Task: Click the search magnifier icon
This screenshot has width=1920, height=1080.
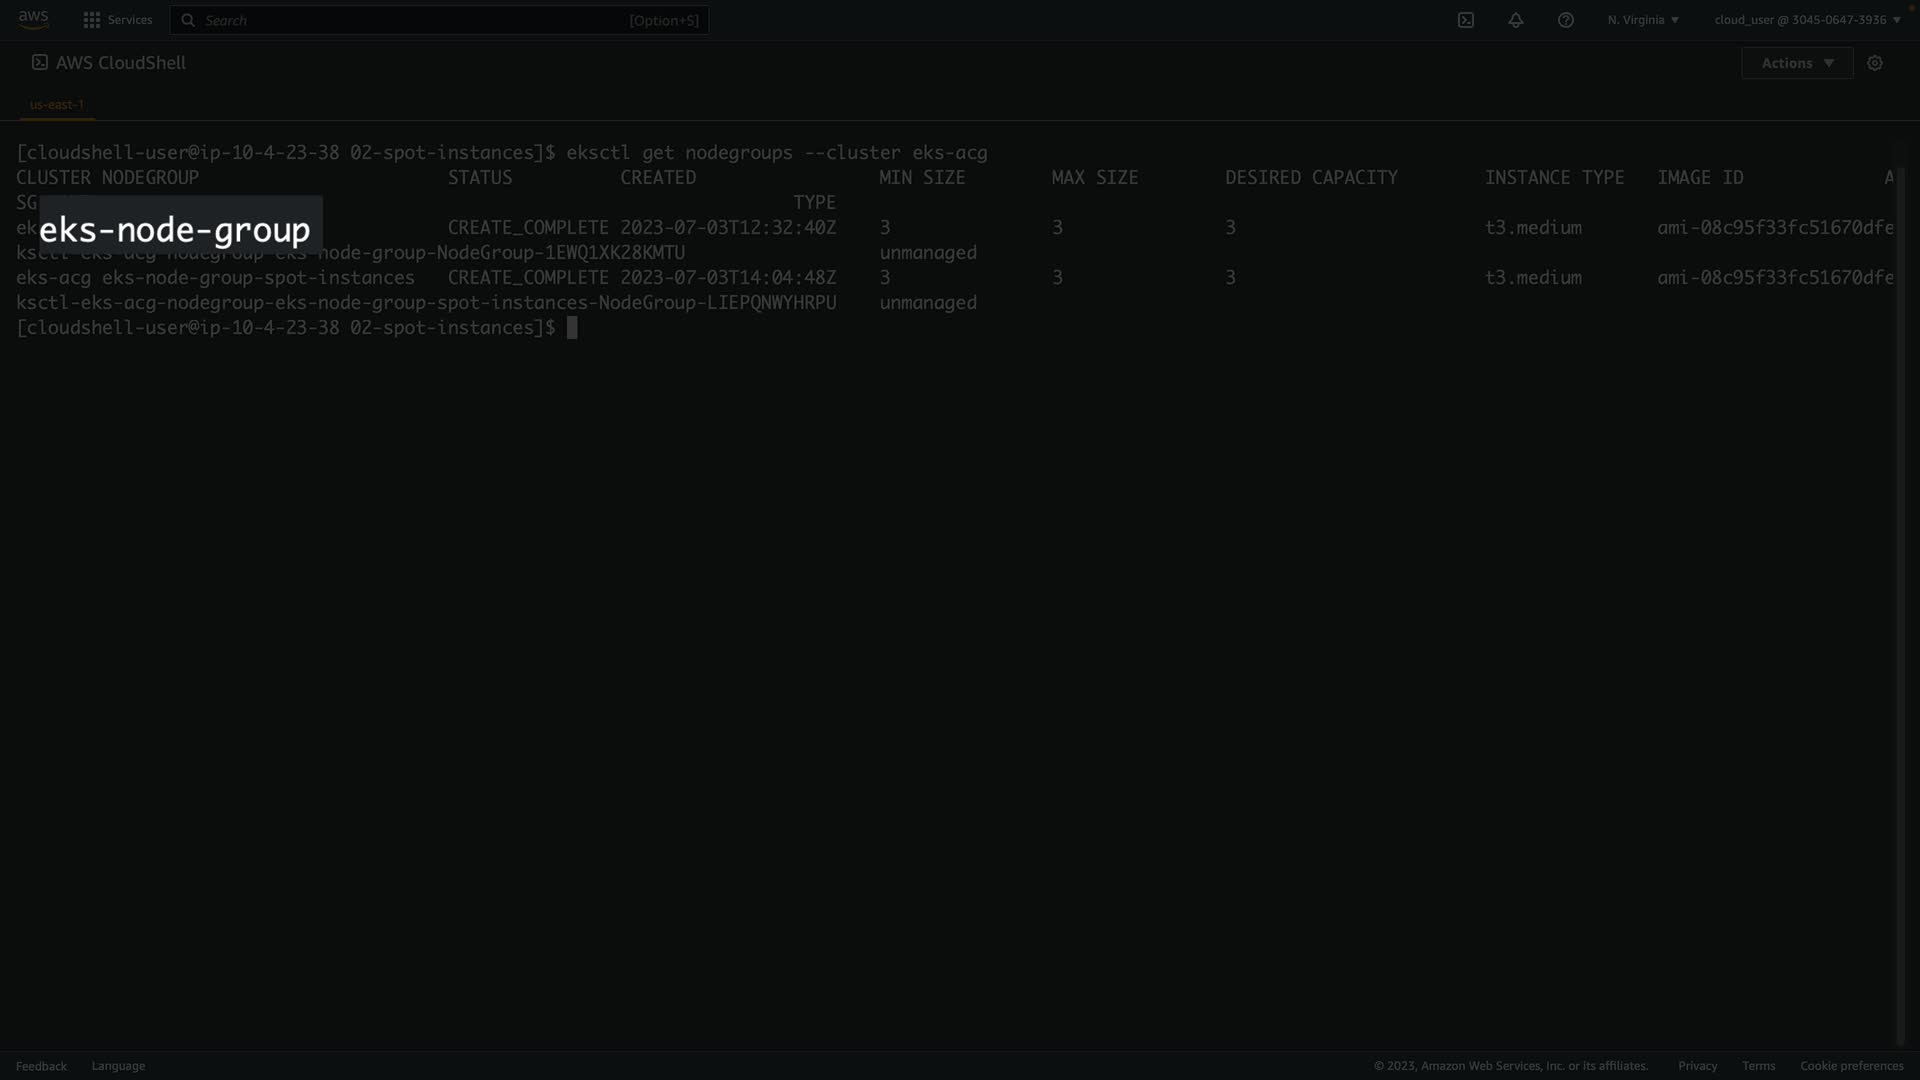Action: 188,20
